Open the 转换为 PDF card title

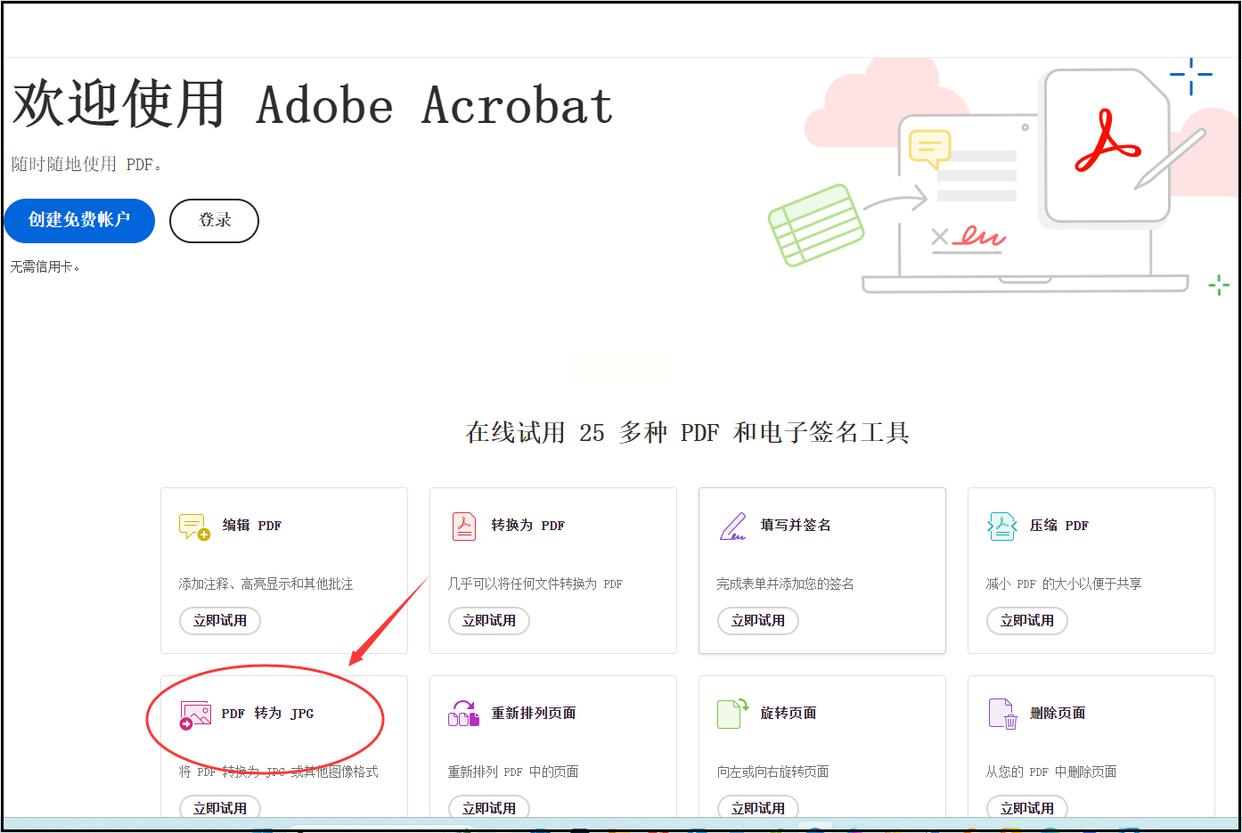(x=528, y=525)
